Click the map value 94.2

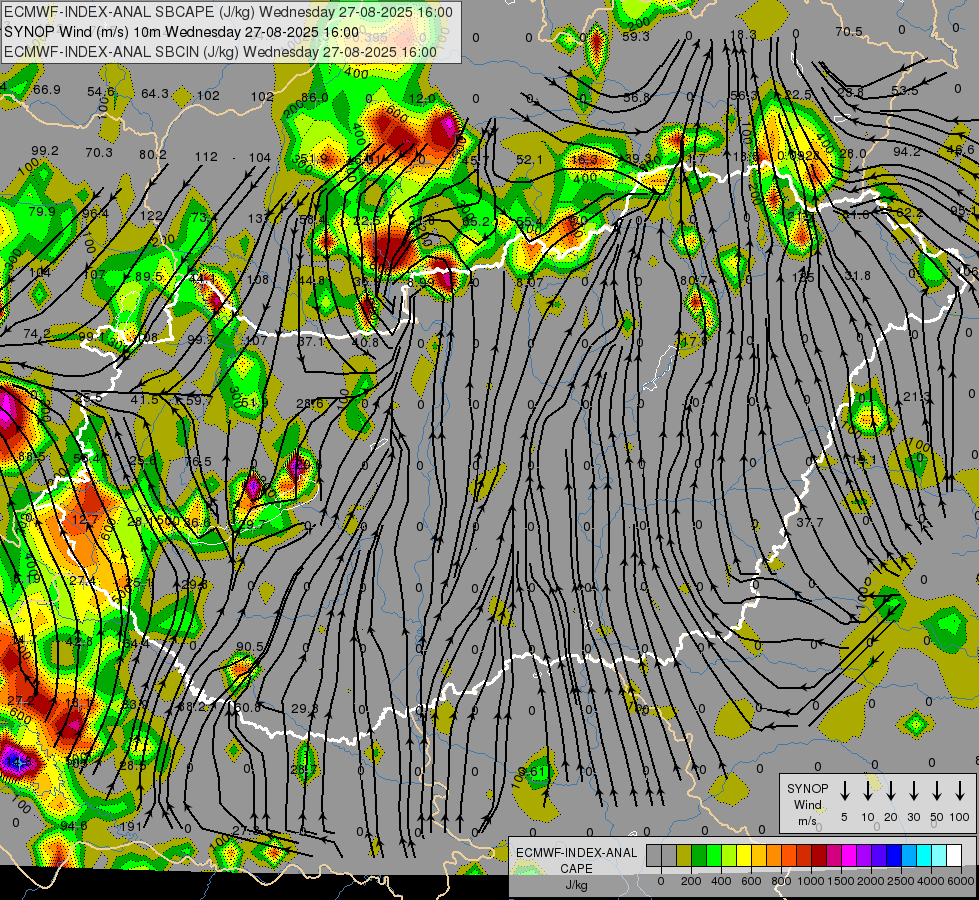point(907,152)
